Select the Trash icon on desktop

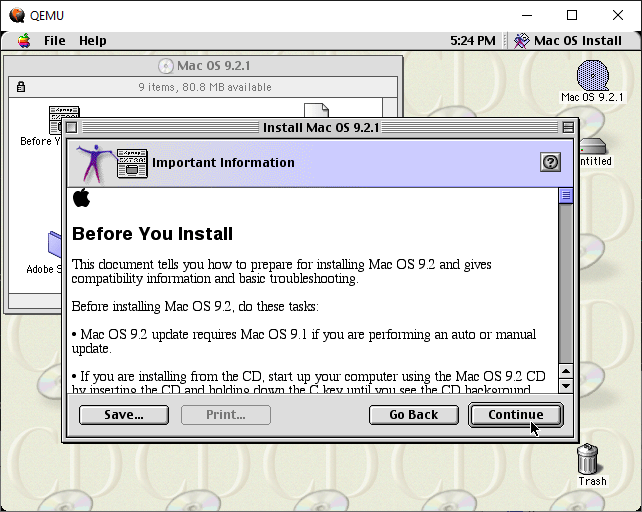(x=591, y=460)
